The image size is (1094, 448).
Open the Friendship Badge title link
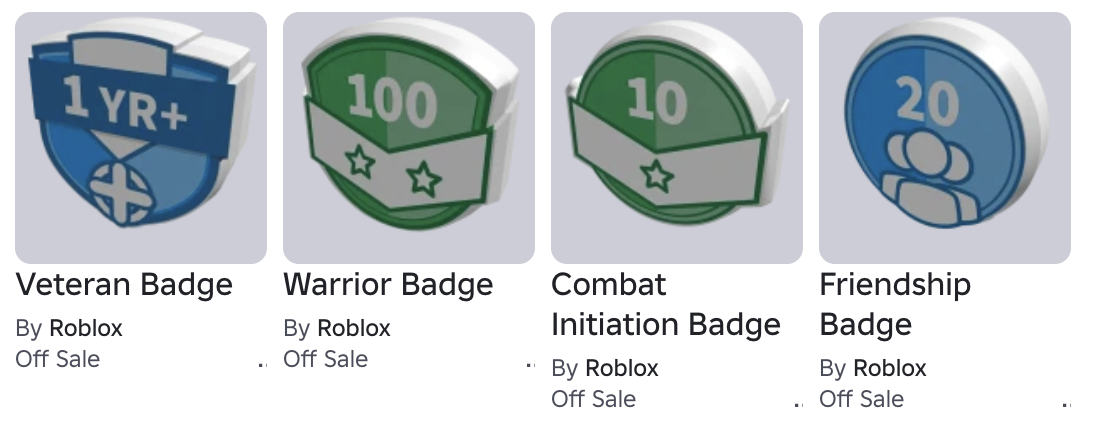point(895,304)
